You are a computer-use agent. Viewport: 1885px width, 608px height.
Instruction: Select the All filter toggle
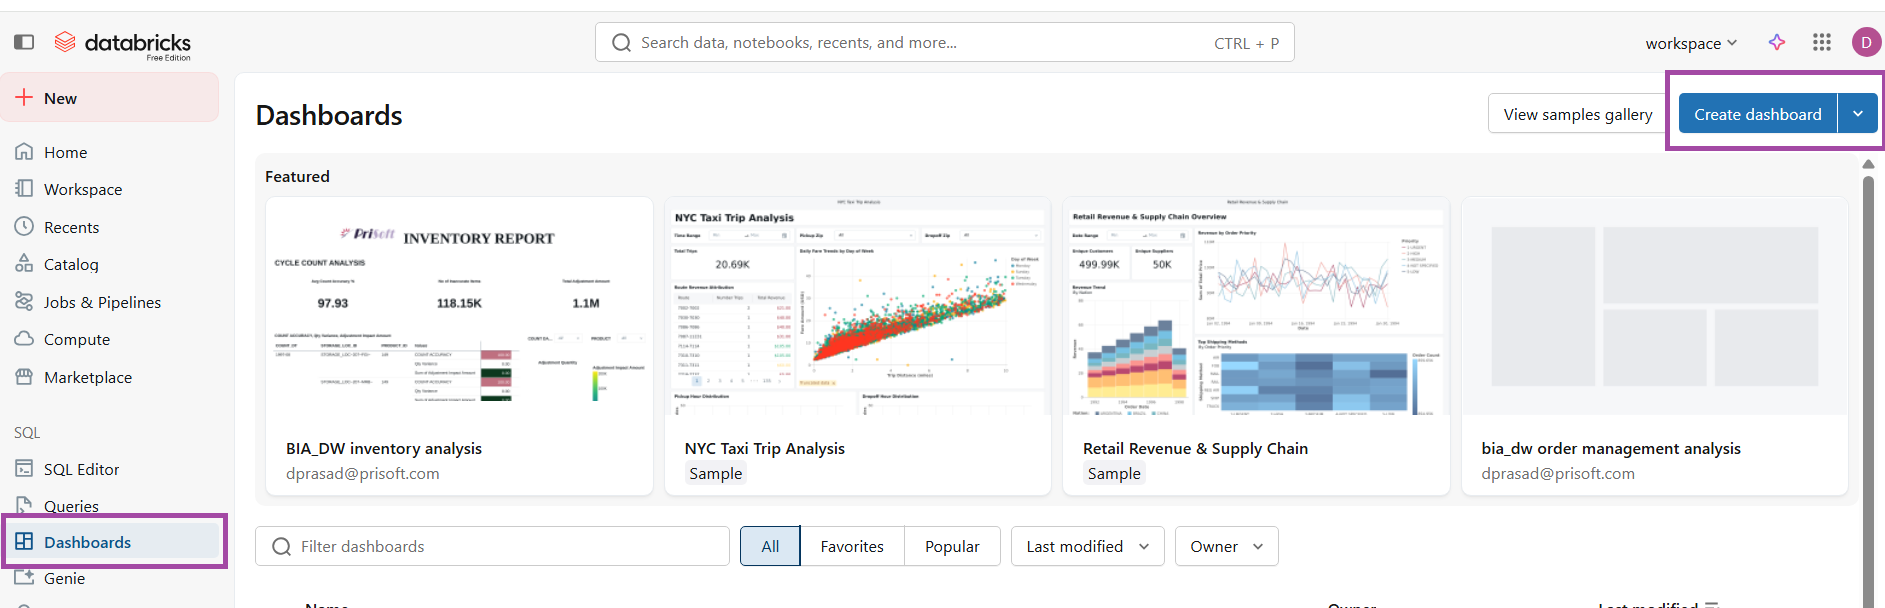tap(770, 546)
